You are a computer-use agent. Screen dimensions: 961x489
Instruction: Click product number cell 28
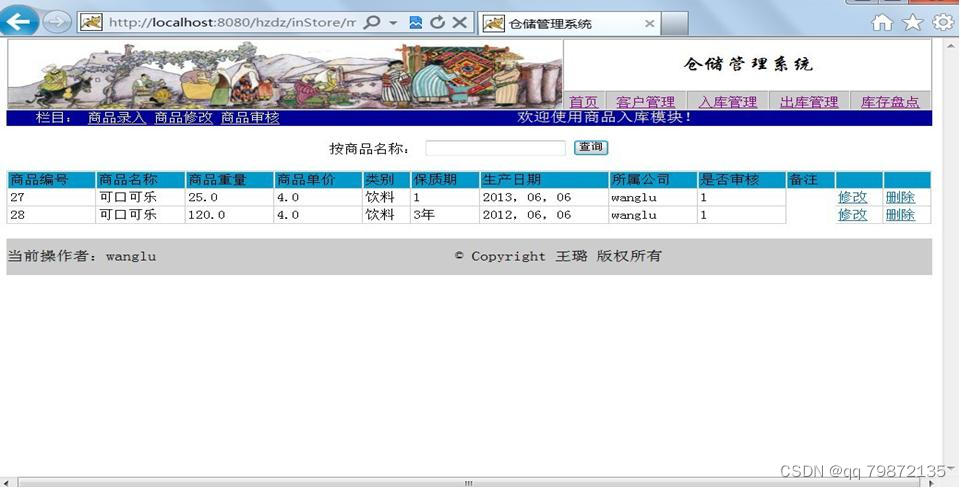(51, 215)
